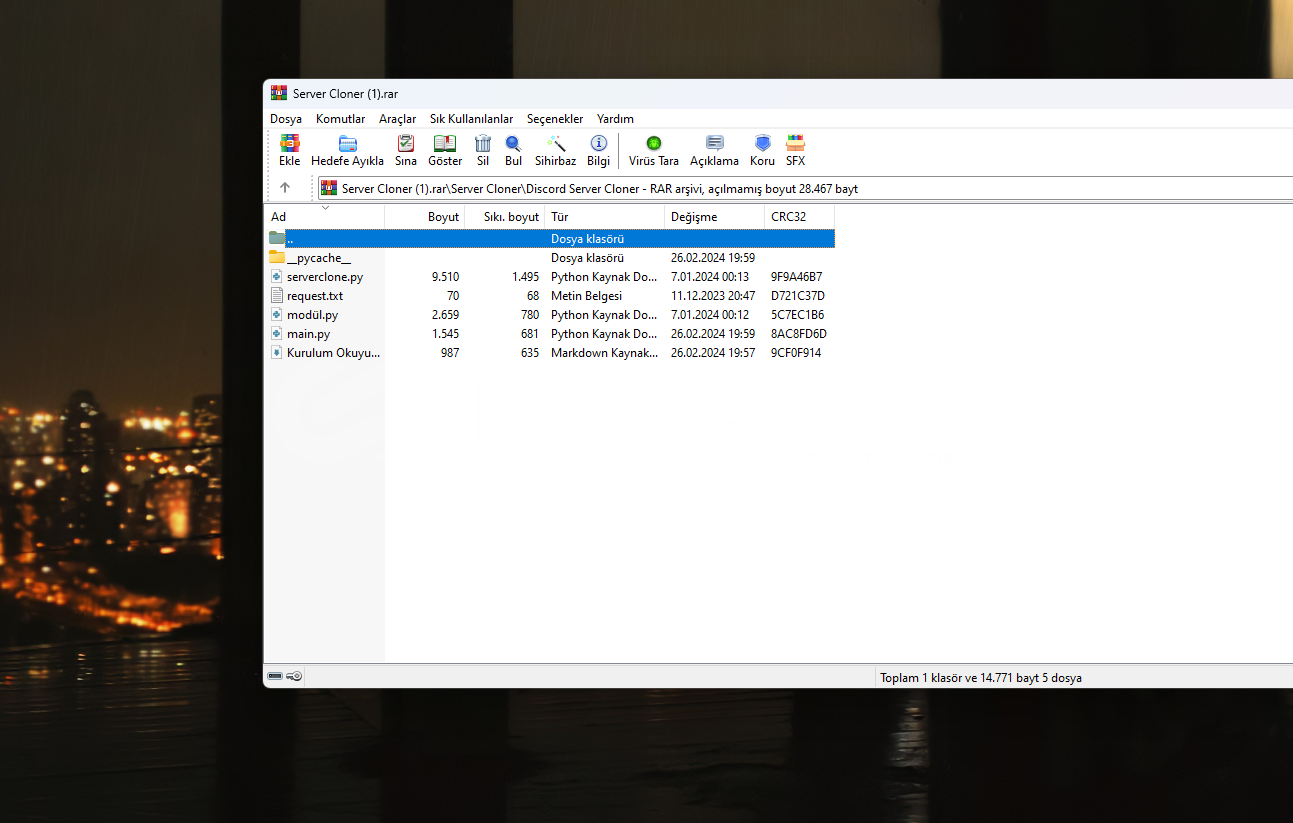
Task: Click the Açıklama comment icon
Action: (x=714, y=143)
